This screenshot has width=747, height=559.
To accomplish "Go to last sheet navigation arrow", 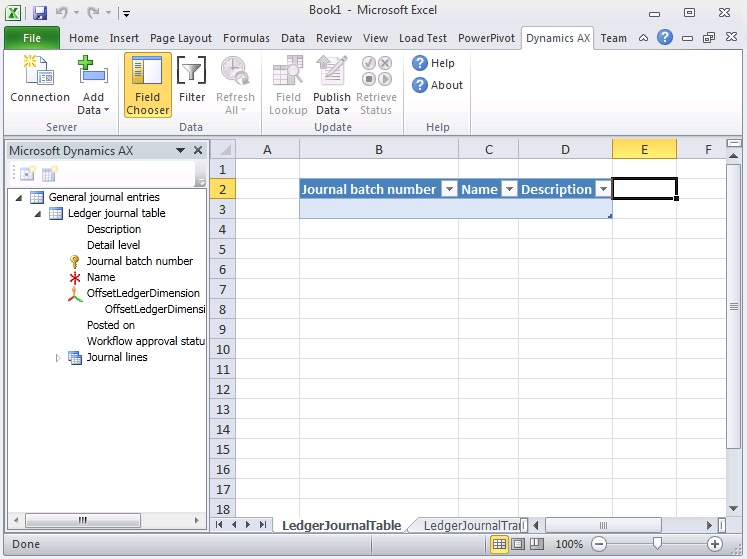I will [262, 525].
